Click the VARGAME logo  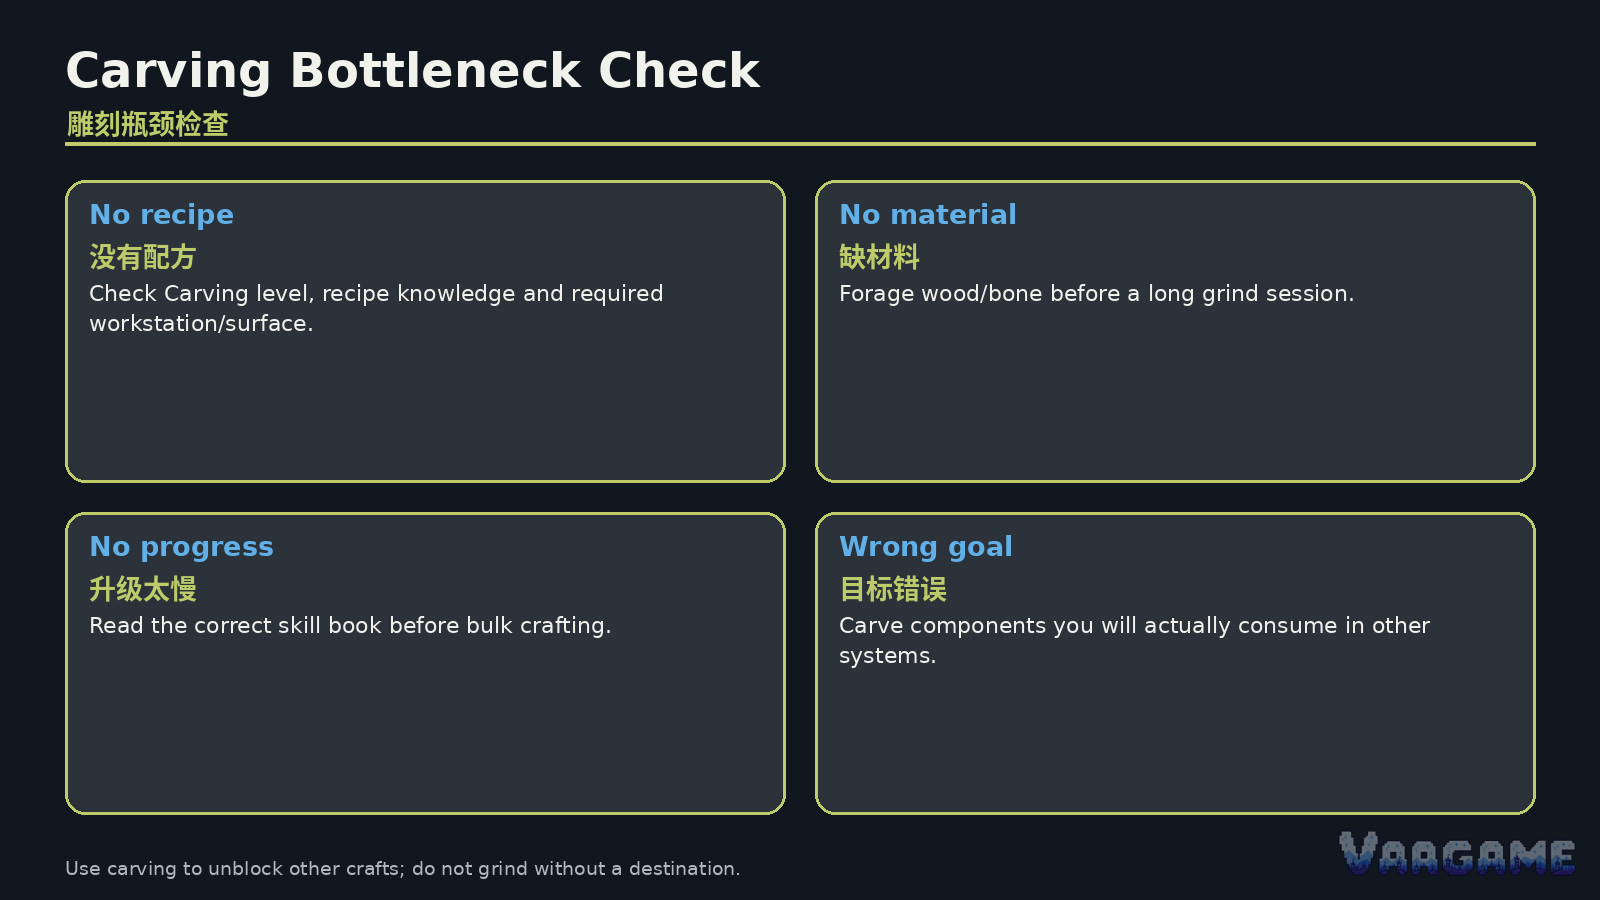click(1457, 853)
